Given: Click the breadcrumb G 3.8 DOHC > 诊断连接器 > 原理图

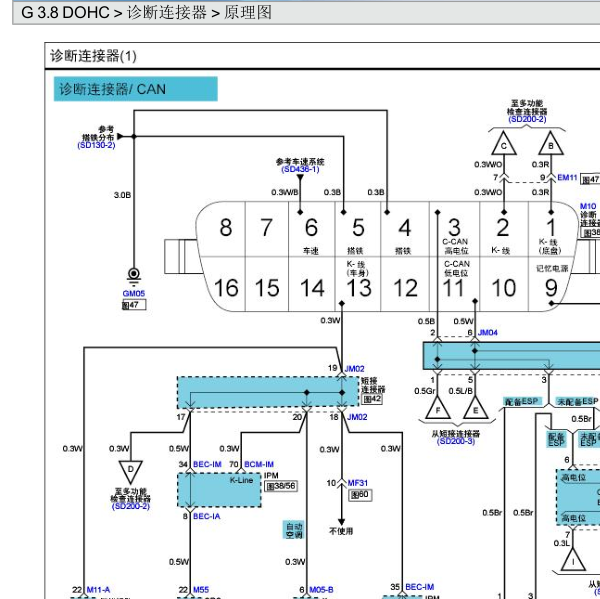Looking at the screenshot, I should click(x=146, y=12).
